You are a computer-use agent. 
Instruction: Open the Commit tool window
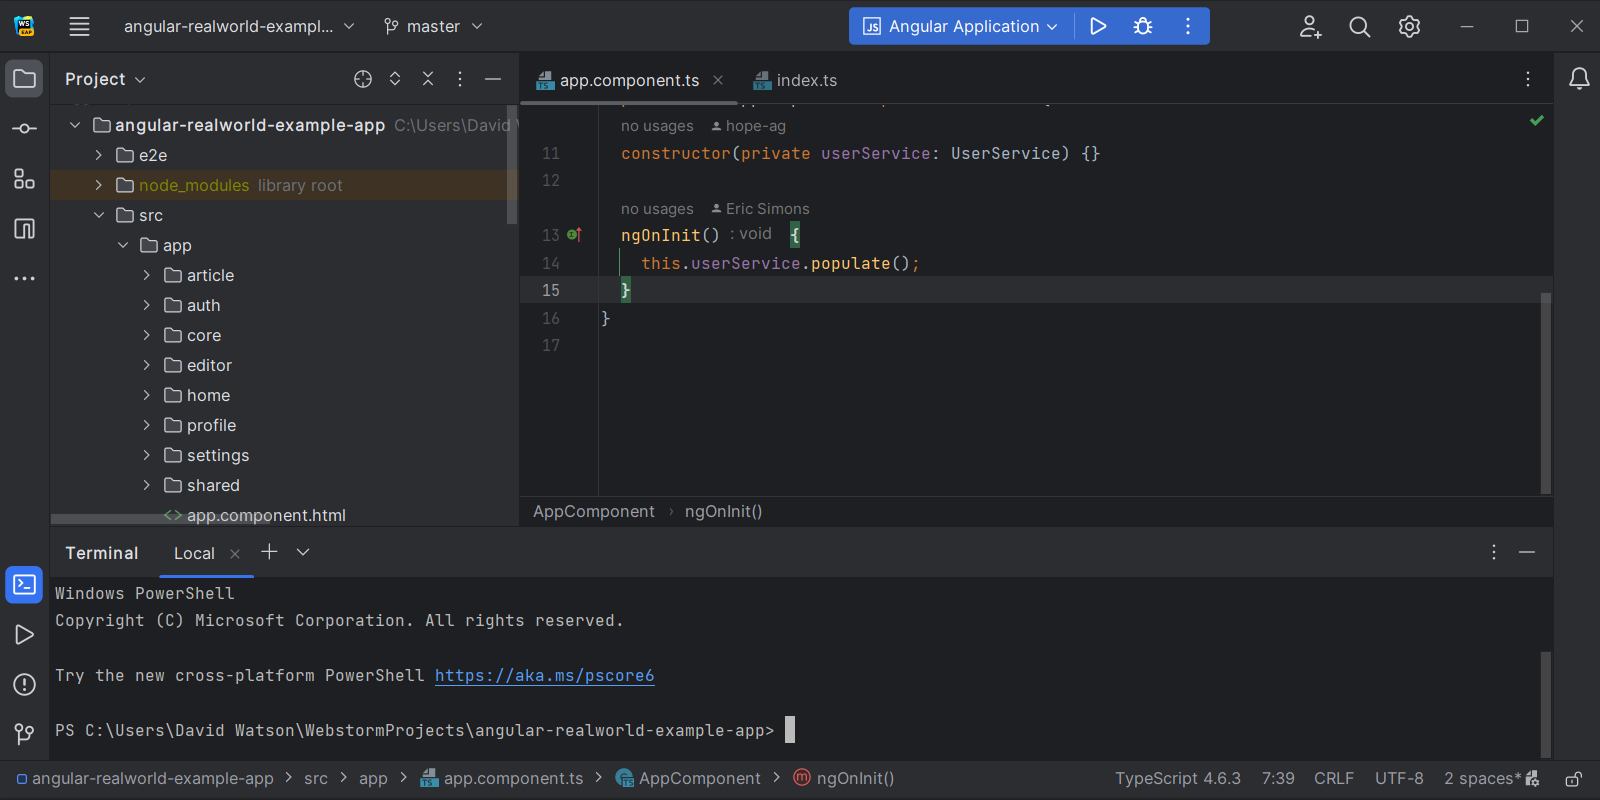tap(24, 129)
